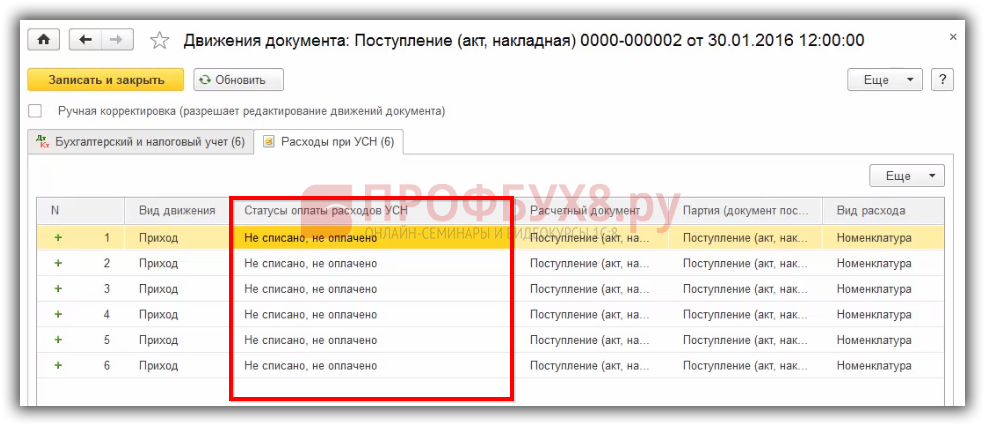Go forward with the right arrow
985x426 pixels.
pyautogui.click(x=115, y=40)
